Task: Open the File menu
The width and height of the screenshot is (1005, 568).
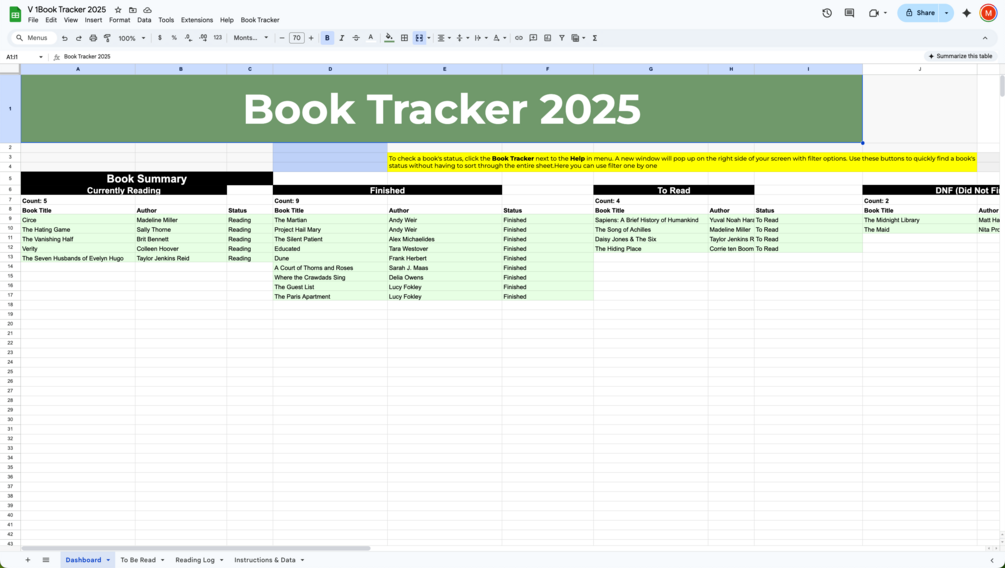Action: pos(33,21)
